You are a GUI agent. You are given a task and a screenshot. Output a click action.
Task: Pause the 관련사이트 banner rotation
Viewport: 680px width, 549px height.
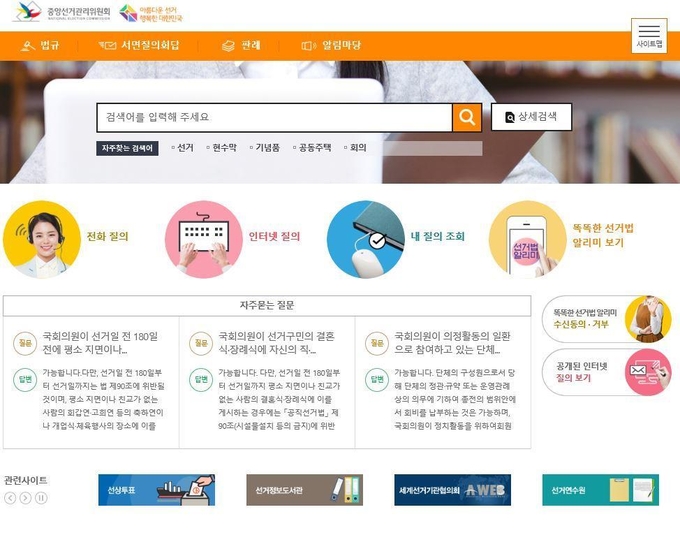click(41, 498)
